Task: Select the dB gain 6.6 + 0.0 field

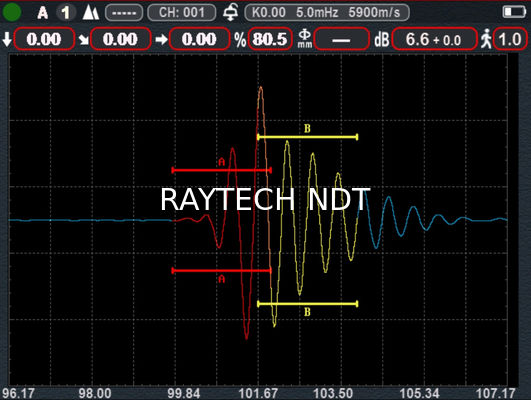Action: [434, 39]
